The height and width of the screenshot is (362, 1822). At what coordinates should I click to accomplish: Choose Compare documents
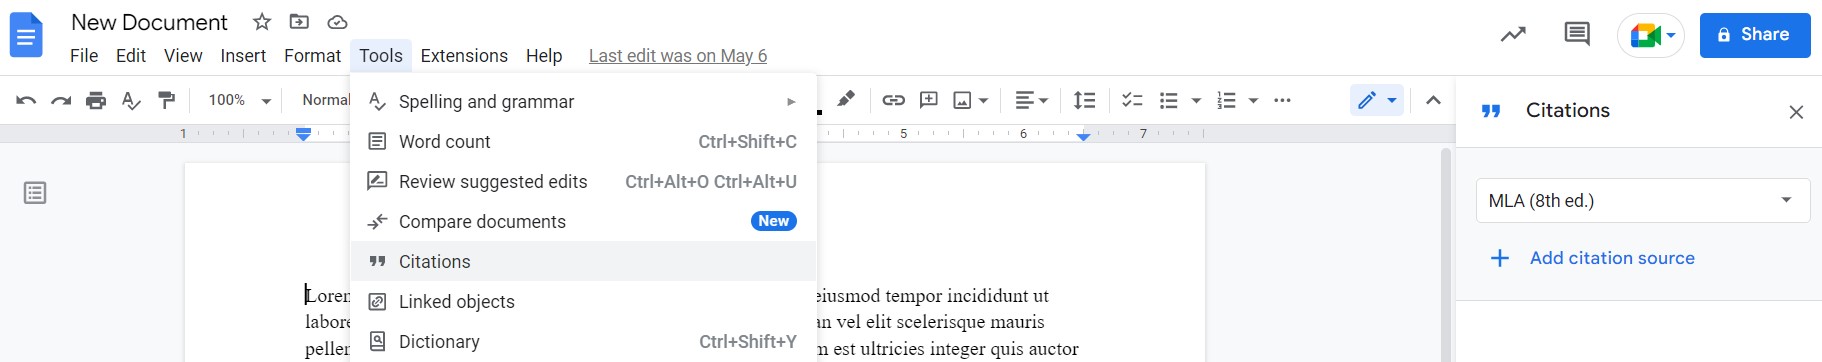coord(584,221)
